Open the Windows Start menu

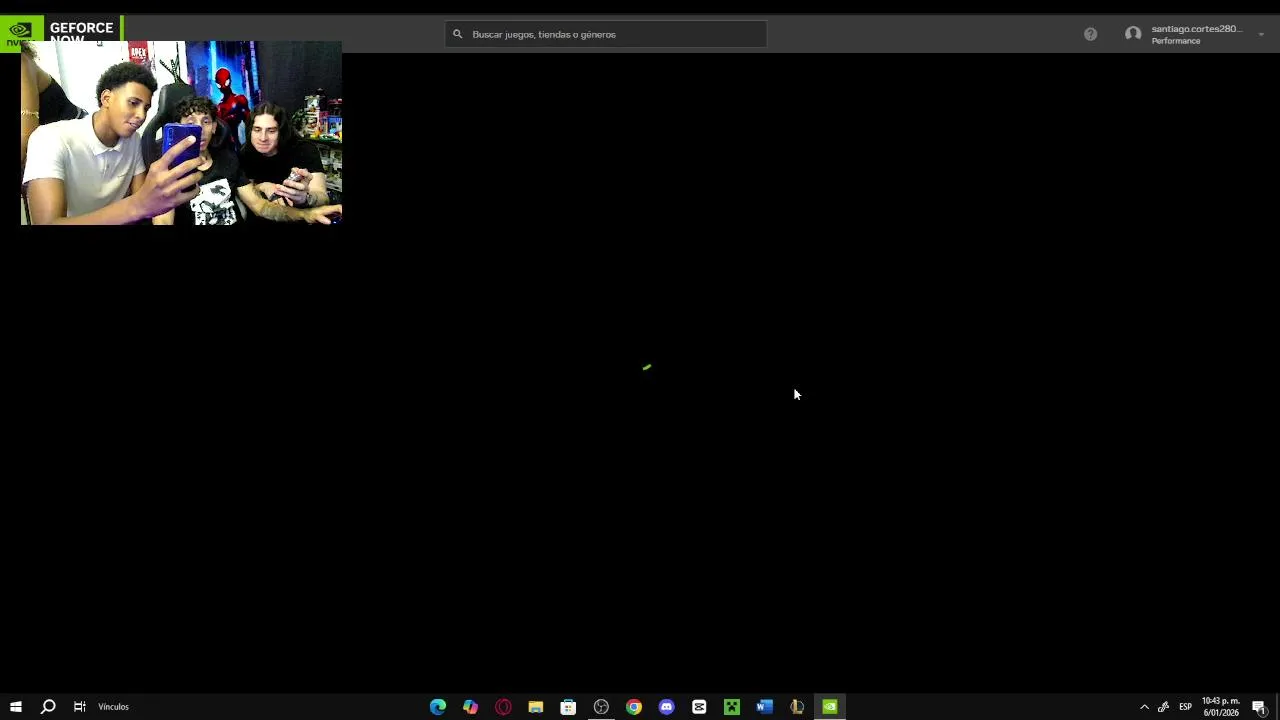coord(15,707)
